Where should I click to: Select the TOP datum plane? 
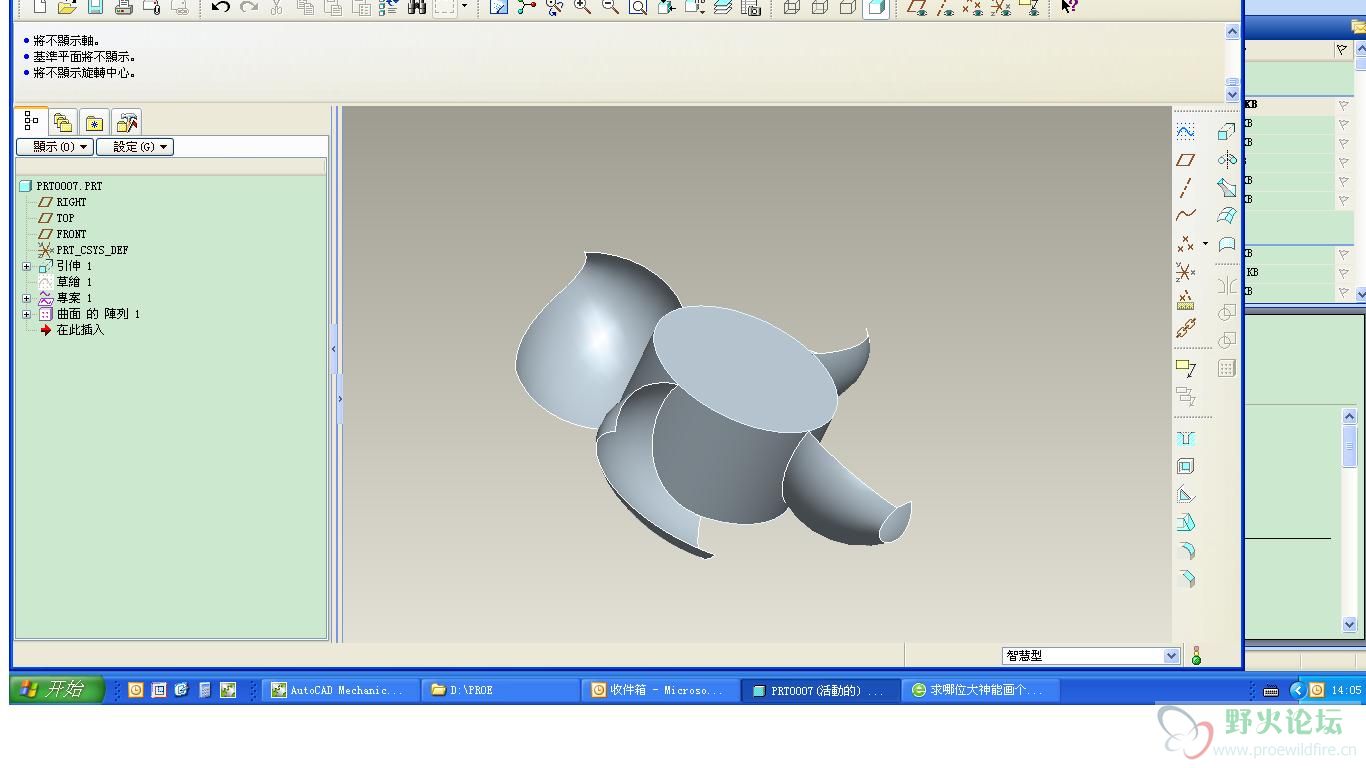pyautogui.click(x=65, y=218)
